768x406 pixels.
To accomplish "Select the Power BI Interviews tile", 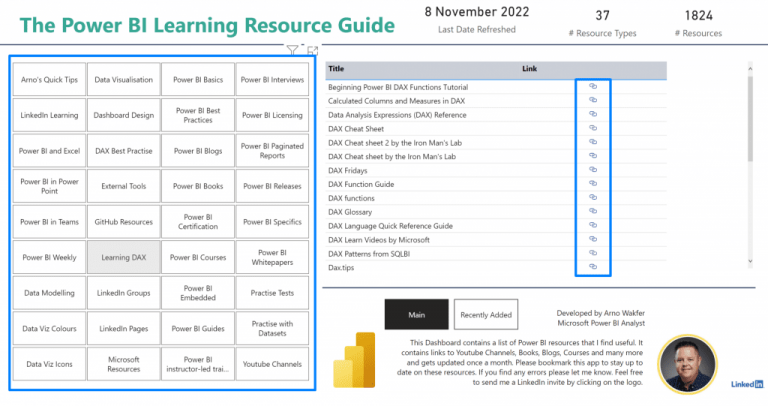I will 272,79.
